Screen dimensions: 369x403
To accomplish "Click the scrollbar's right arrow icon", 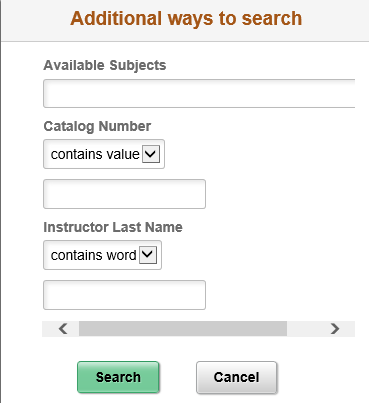I will 335,329.
